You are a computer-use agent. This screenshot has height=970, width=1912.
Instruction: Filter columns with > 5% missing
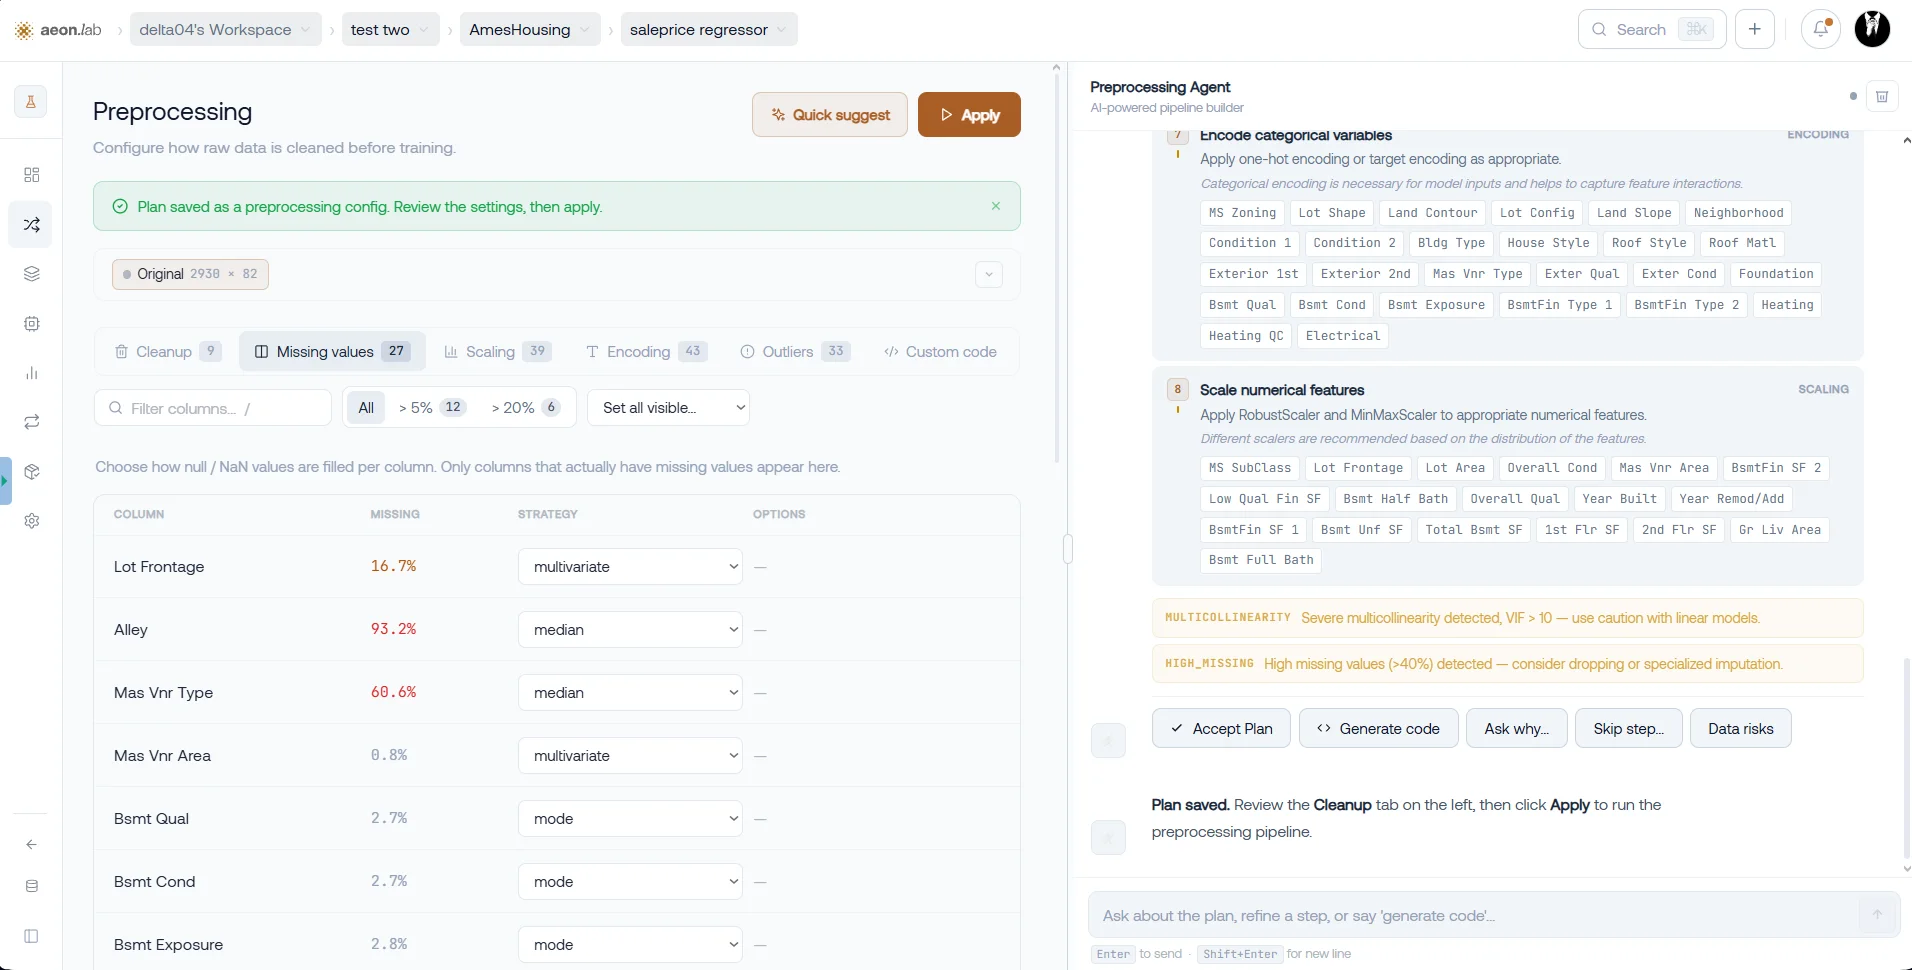point(432,407)
